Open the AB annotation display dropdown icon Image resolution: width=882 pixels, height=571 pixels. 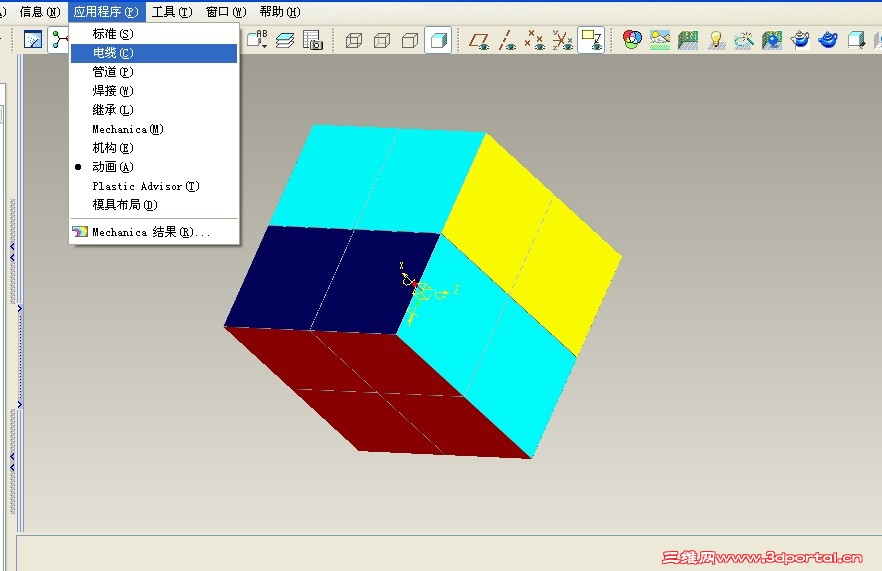[x=258, y=39]
